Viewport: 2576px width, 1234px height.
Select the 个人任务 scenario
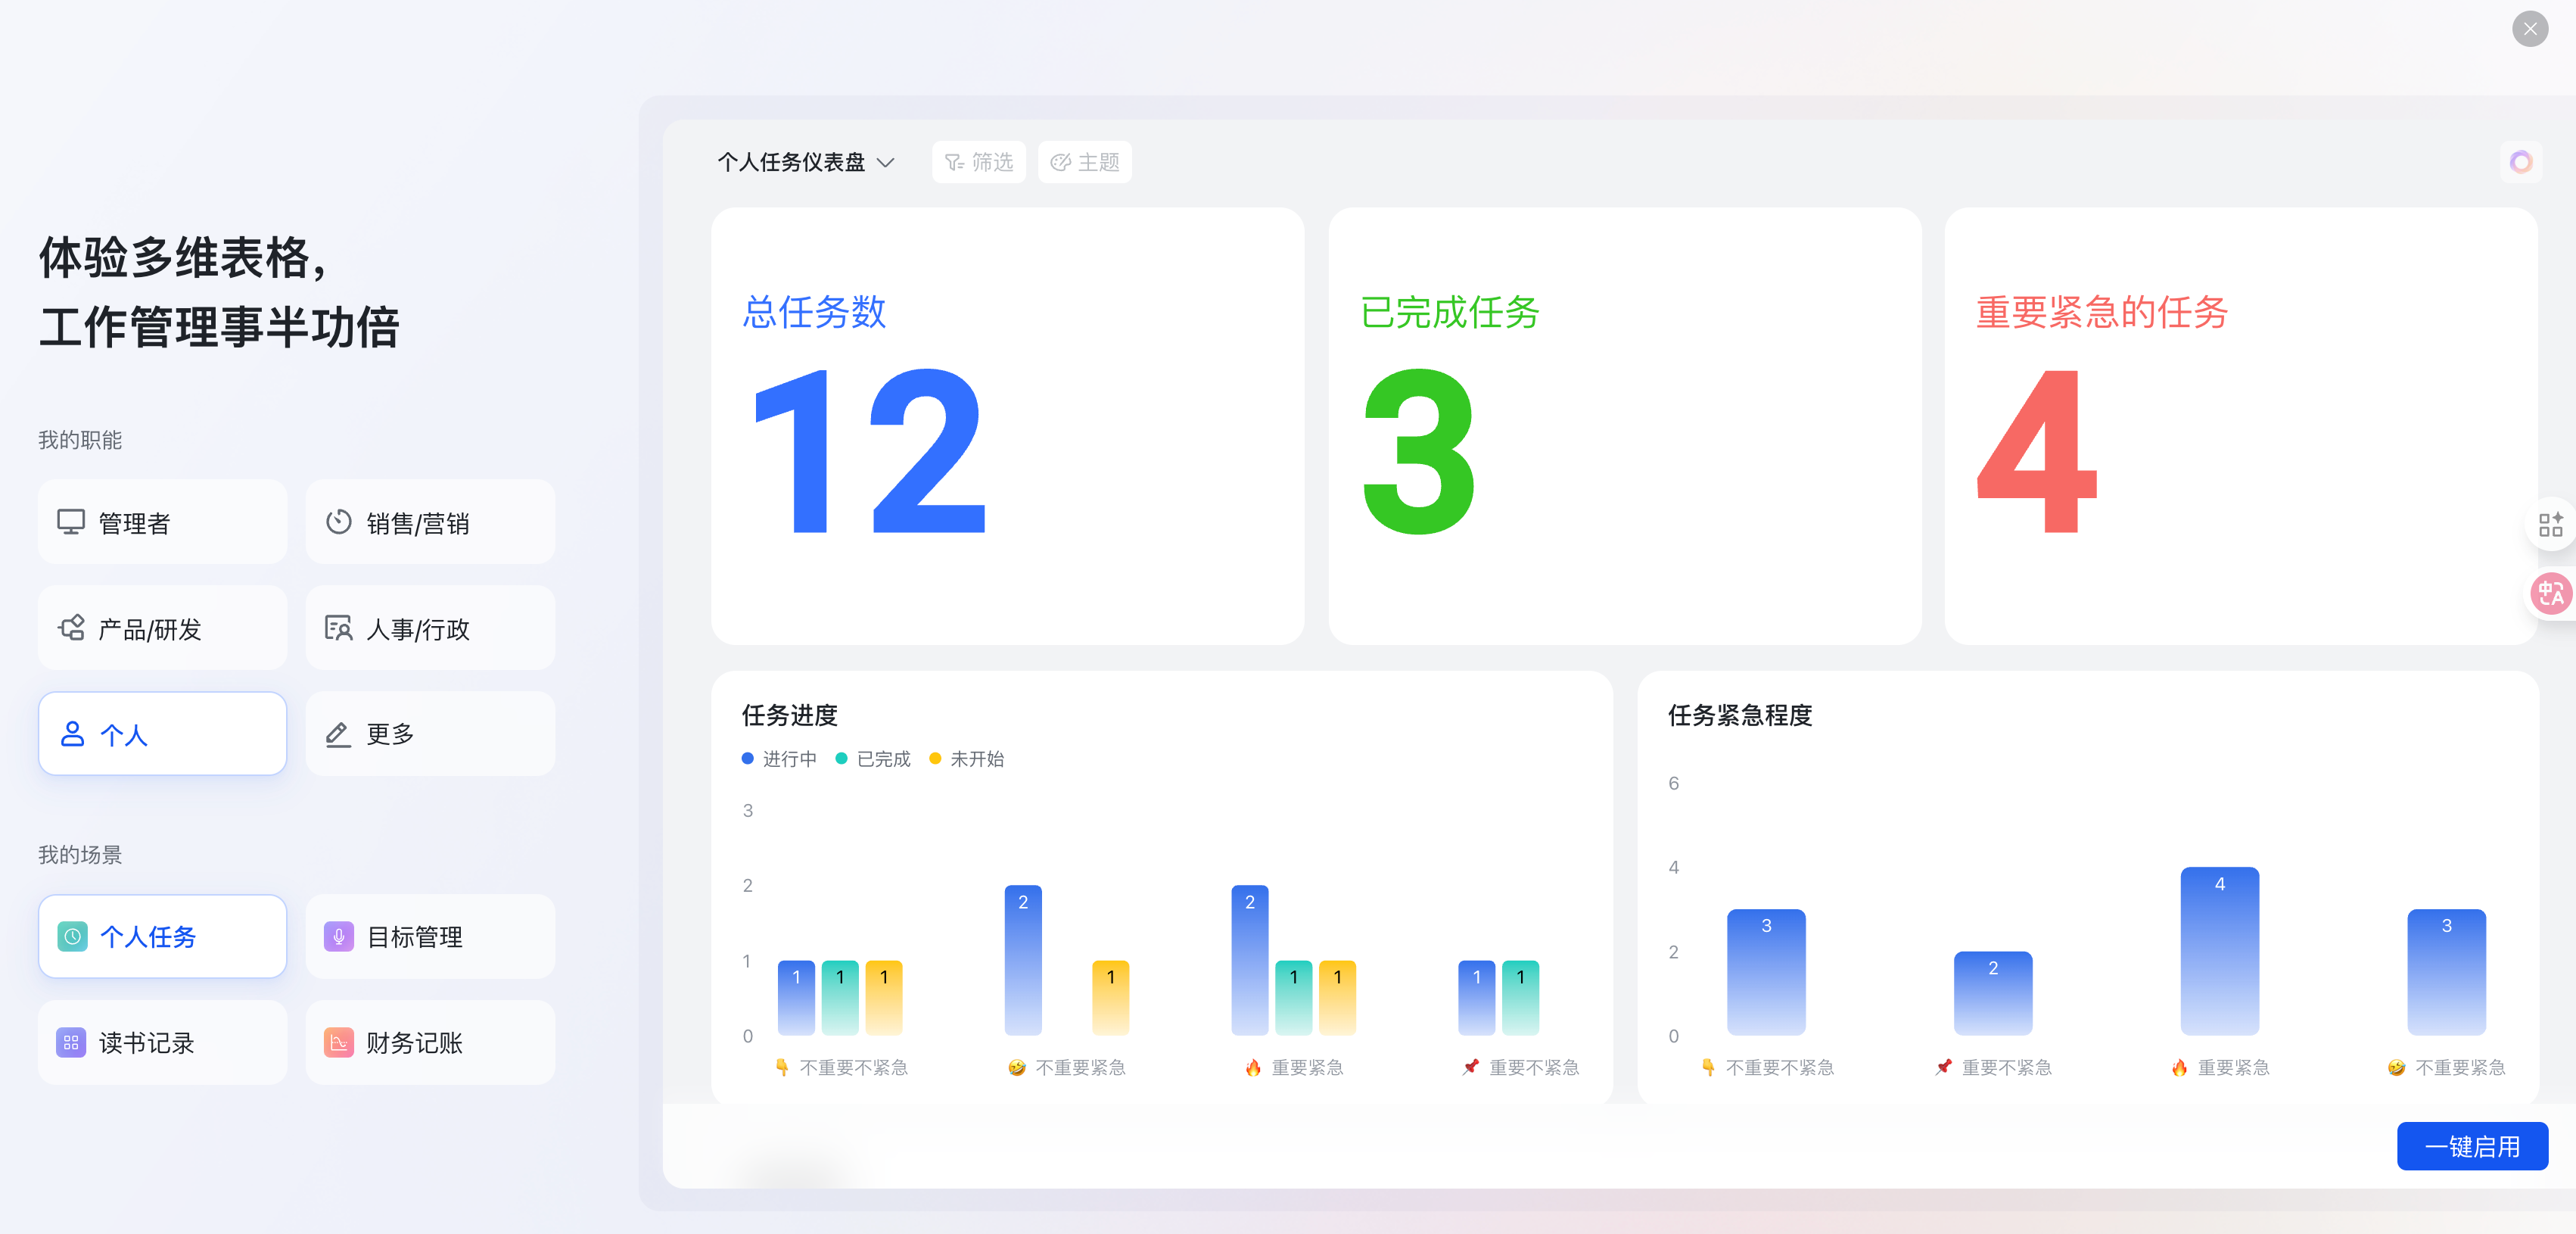(162, 936)
